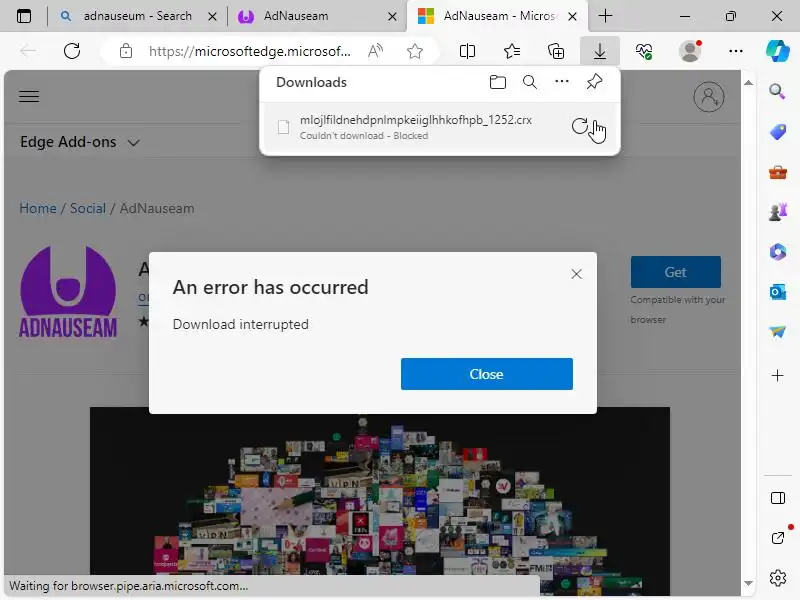Open sidebar settings gear
Screen dimensions: 800x600
pos(778,578)
